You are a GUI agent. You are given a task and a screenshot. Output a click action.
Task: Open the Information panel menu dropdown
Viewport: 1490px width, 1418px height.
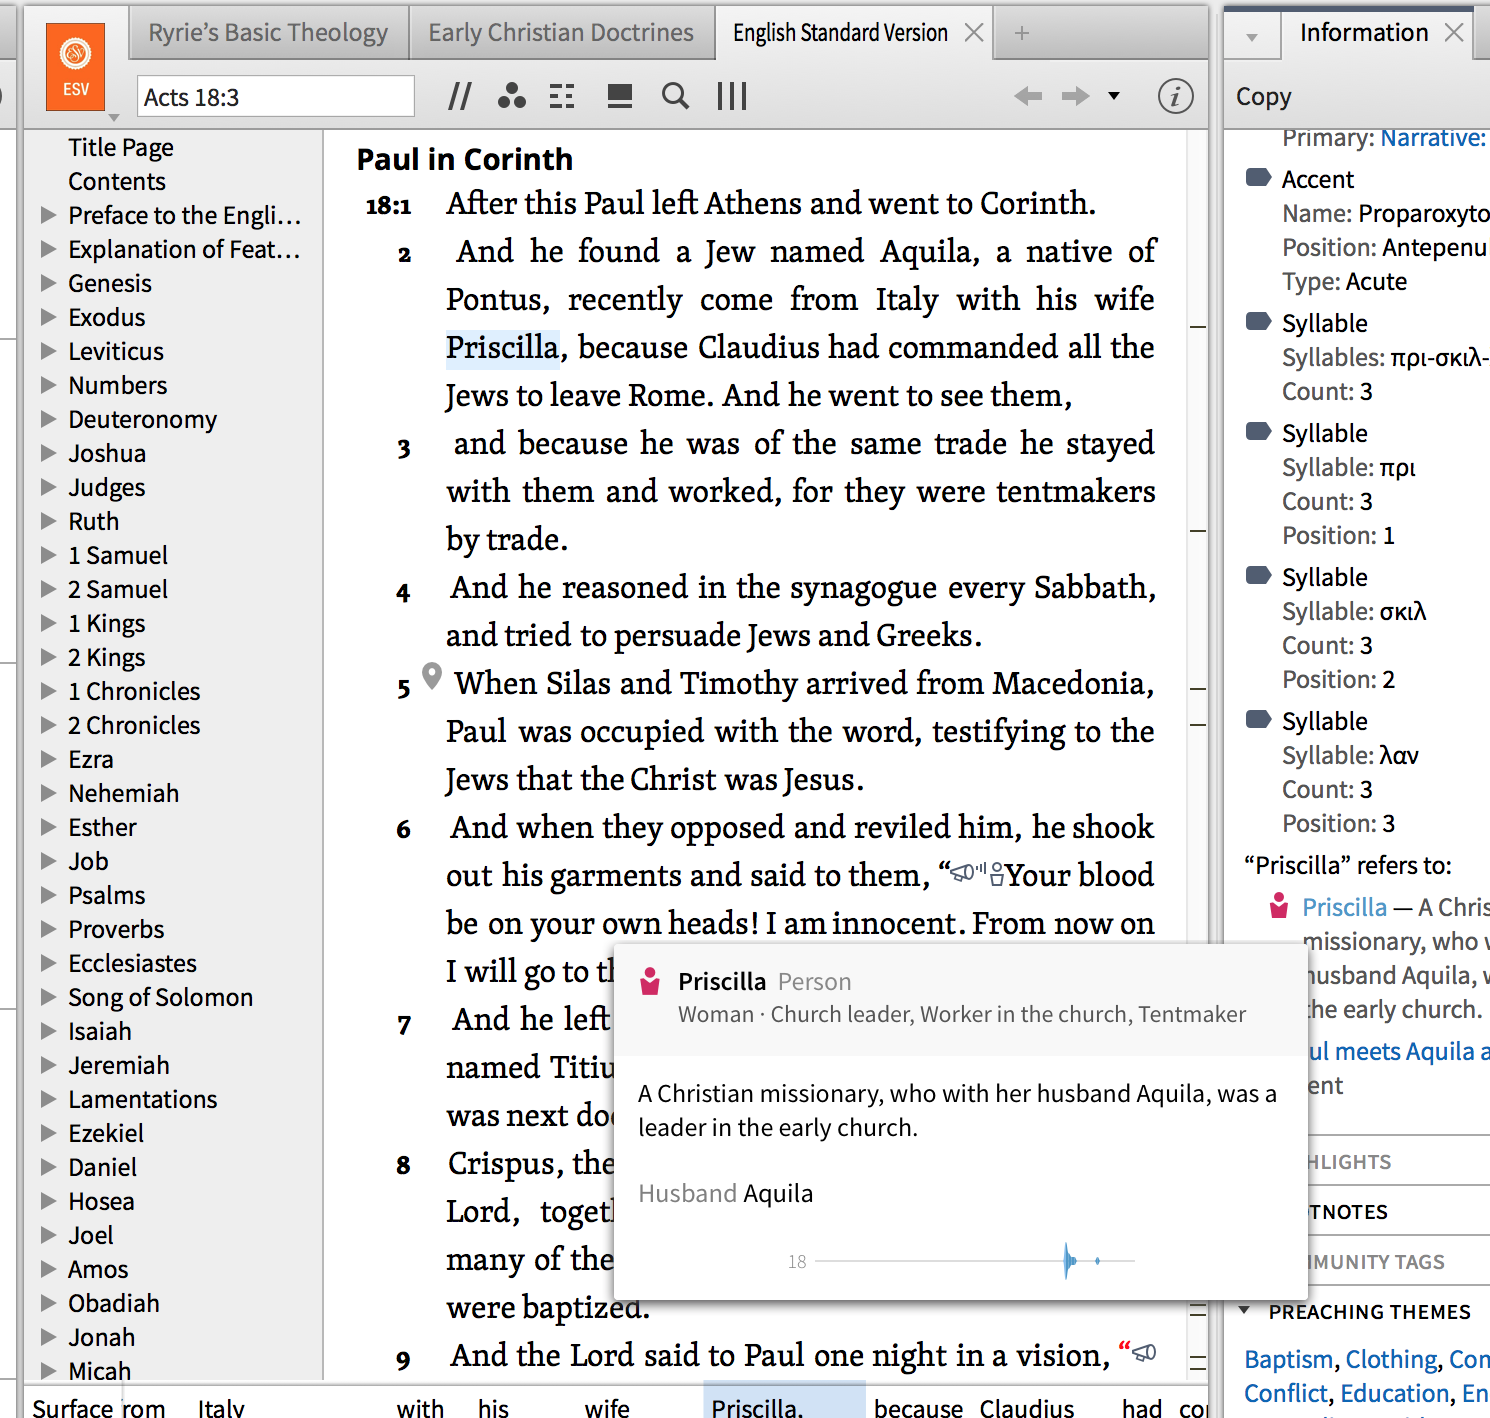coord(1252,37)
